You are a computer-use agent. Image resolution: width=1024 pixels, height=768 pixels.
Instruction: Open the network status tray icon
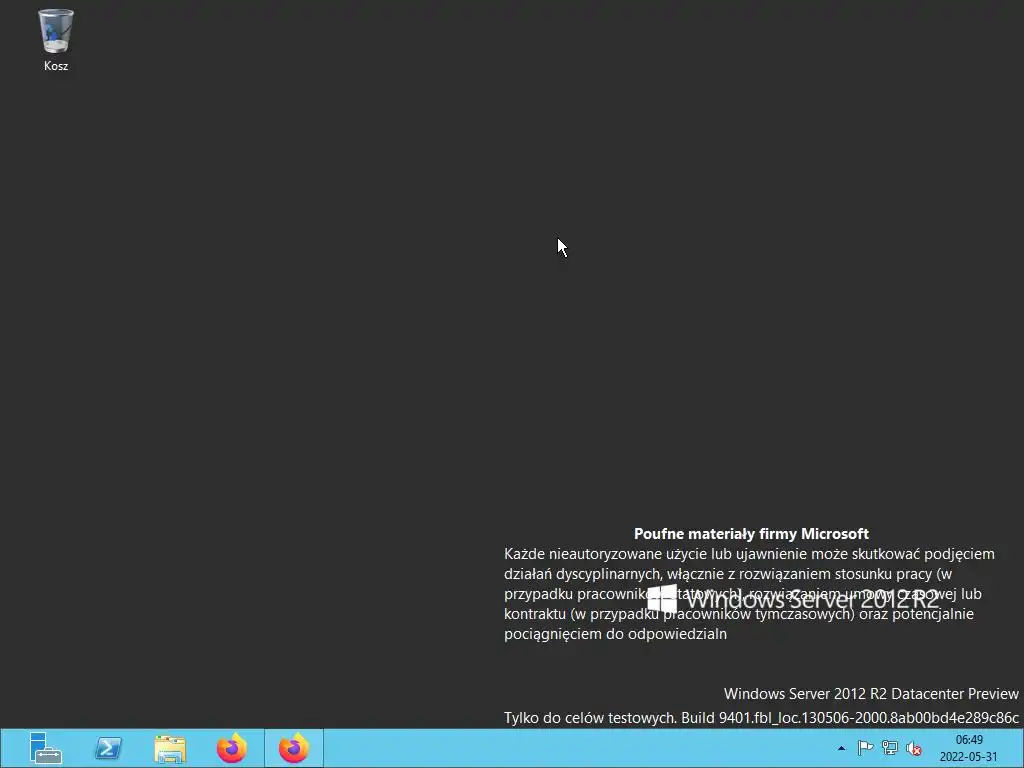(x=889, y=748)
